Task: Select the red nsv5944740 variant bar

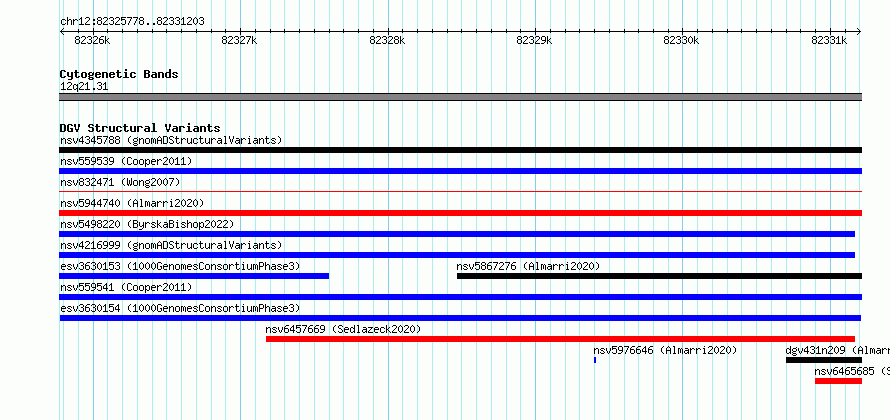Action: coord(460,213)
